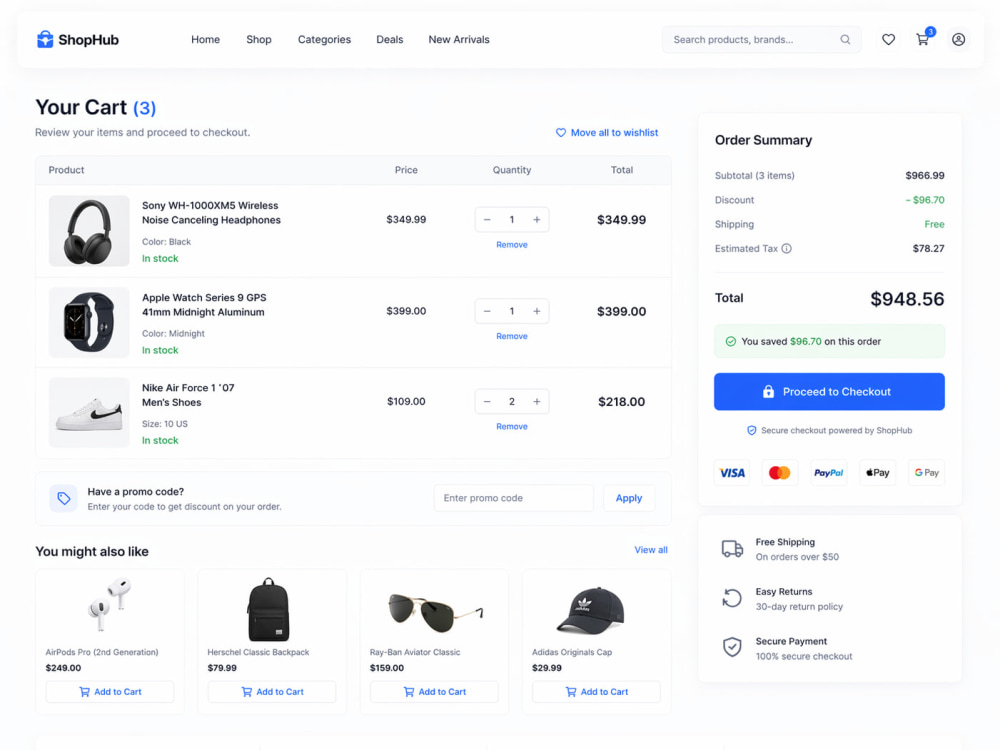Add AirPods Pro to cart
The width and height of the screenshot is (1000, 750).
coord(110,692)
